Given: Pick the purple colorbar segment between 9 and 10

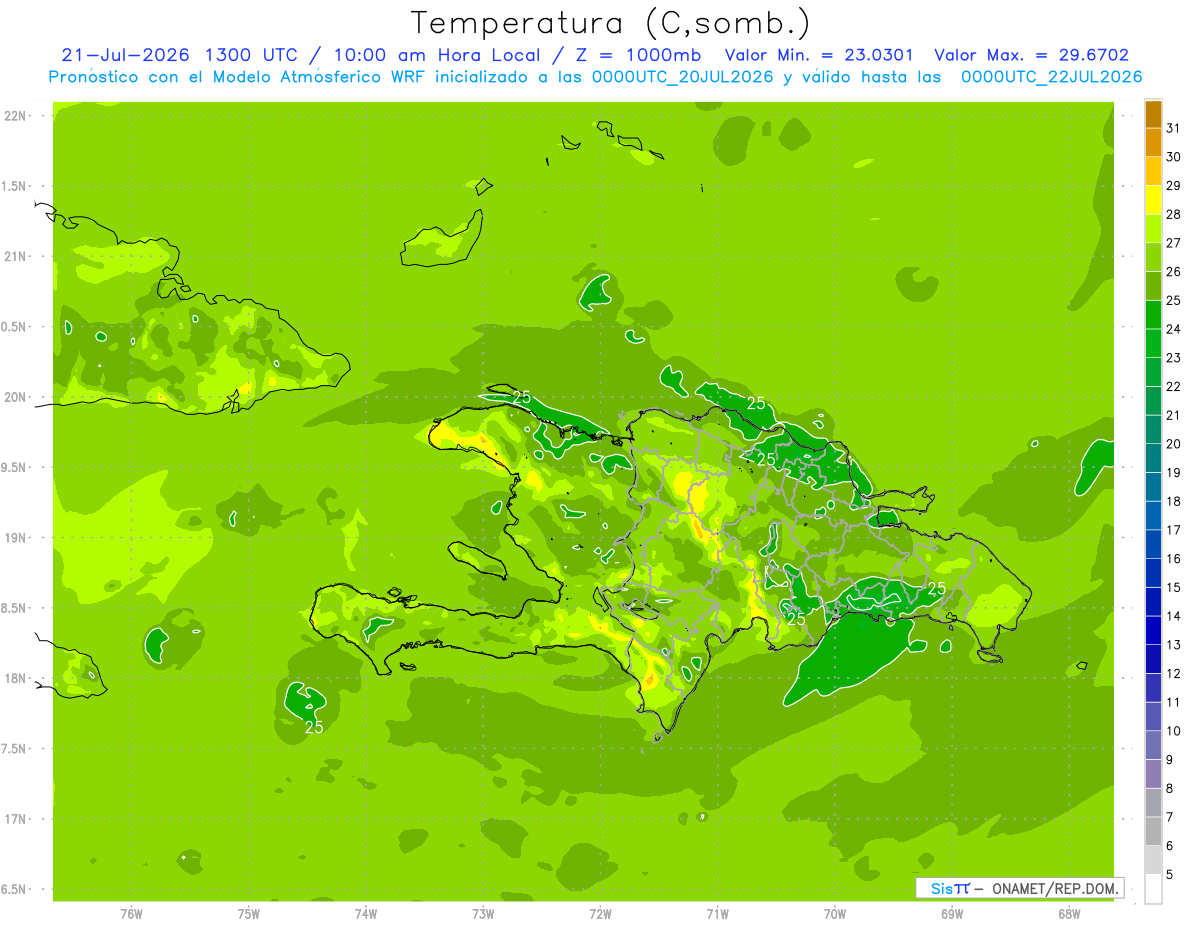Looking at the screenshot, I should click(x=1153, y=746).
